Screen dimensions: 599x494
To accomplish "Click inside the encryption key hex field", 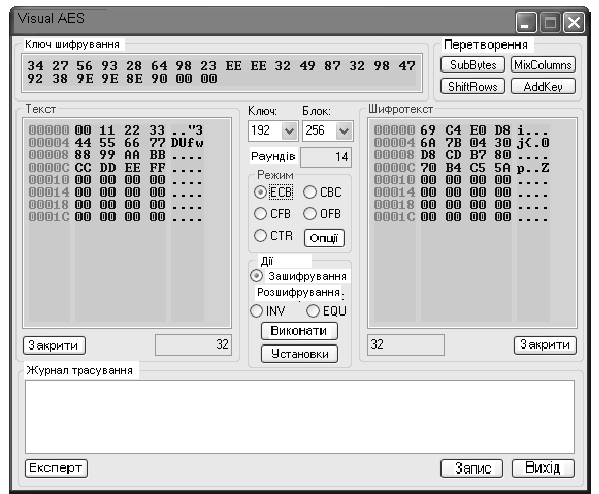I will click(x=222, y=73).
